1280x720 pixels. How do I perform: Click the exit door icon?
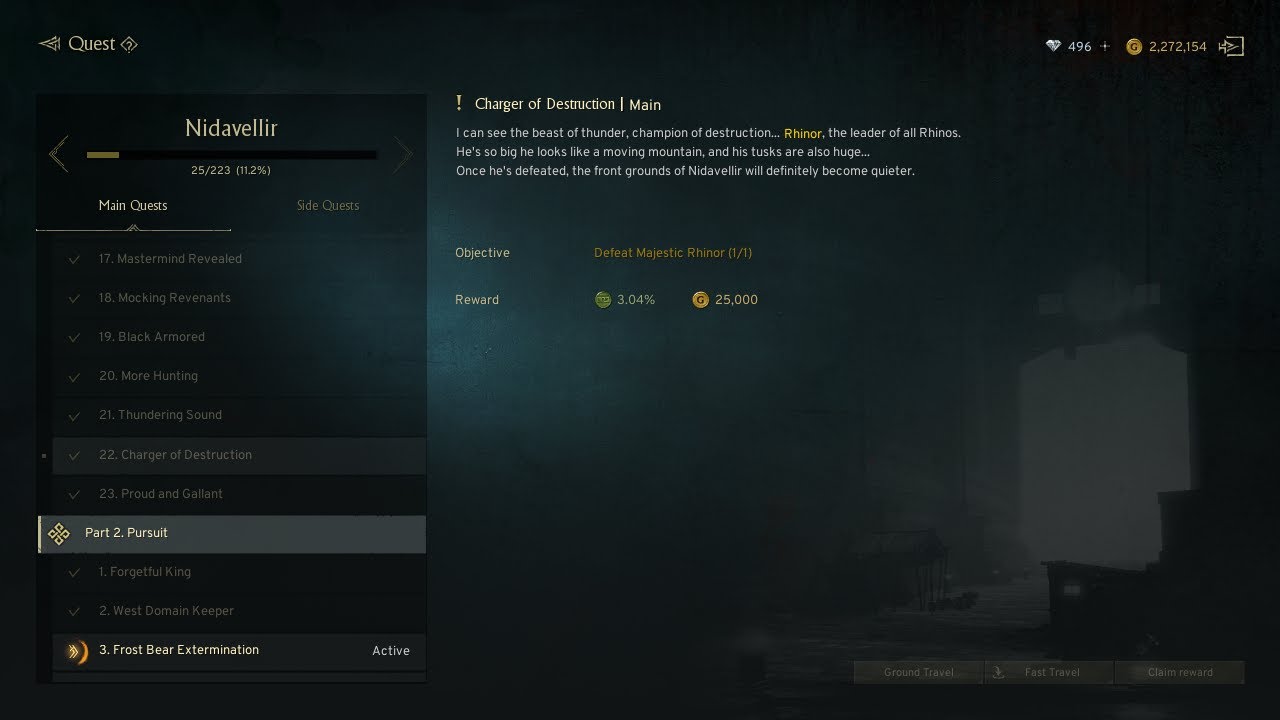click(x=1231, y=46)
